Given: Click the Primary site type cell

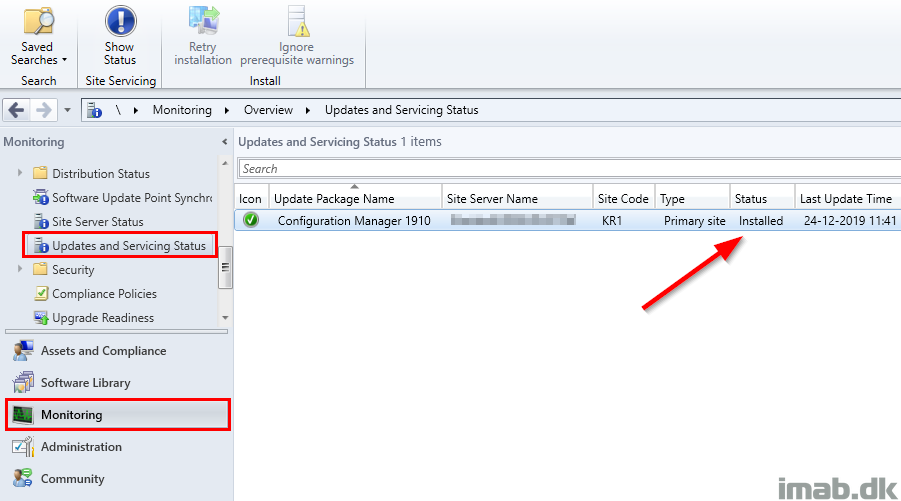Looking at the screenshot, I should [695, 221].
